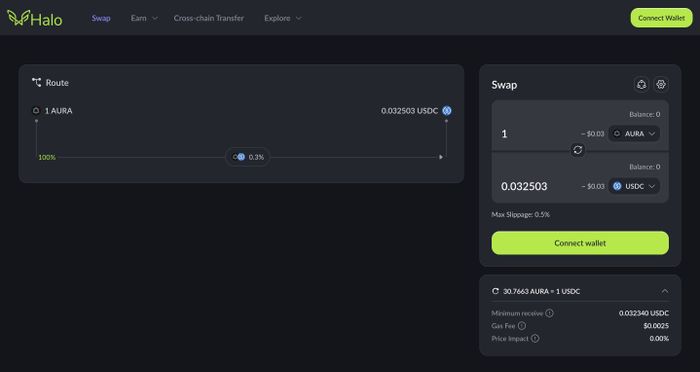Expand the Explore menu
The width and height of the screenshot is (700, 372).
click(x=283, y=18)
